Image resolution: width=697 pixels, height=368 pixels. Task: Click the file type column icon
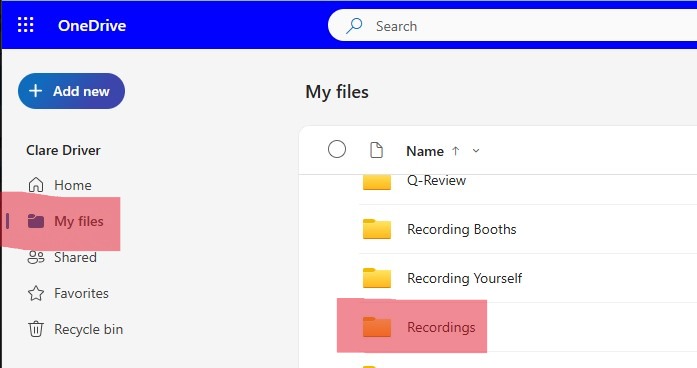click(x=377, y=150)
